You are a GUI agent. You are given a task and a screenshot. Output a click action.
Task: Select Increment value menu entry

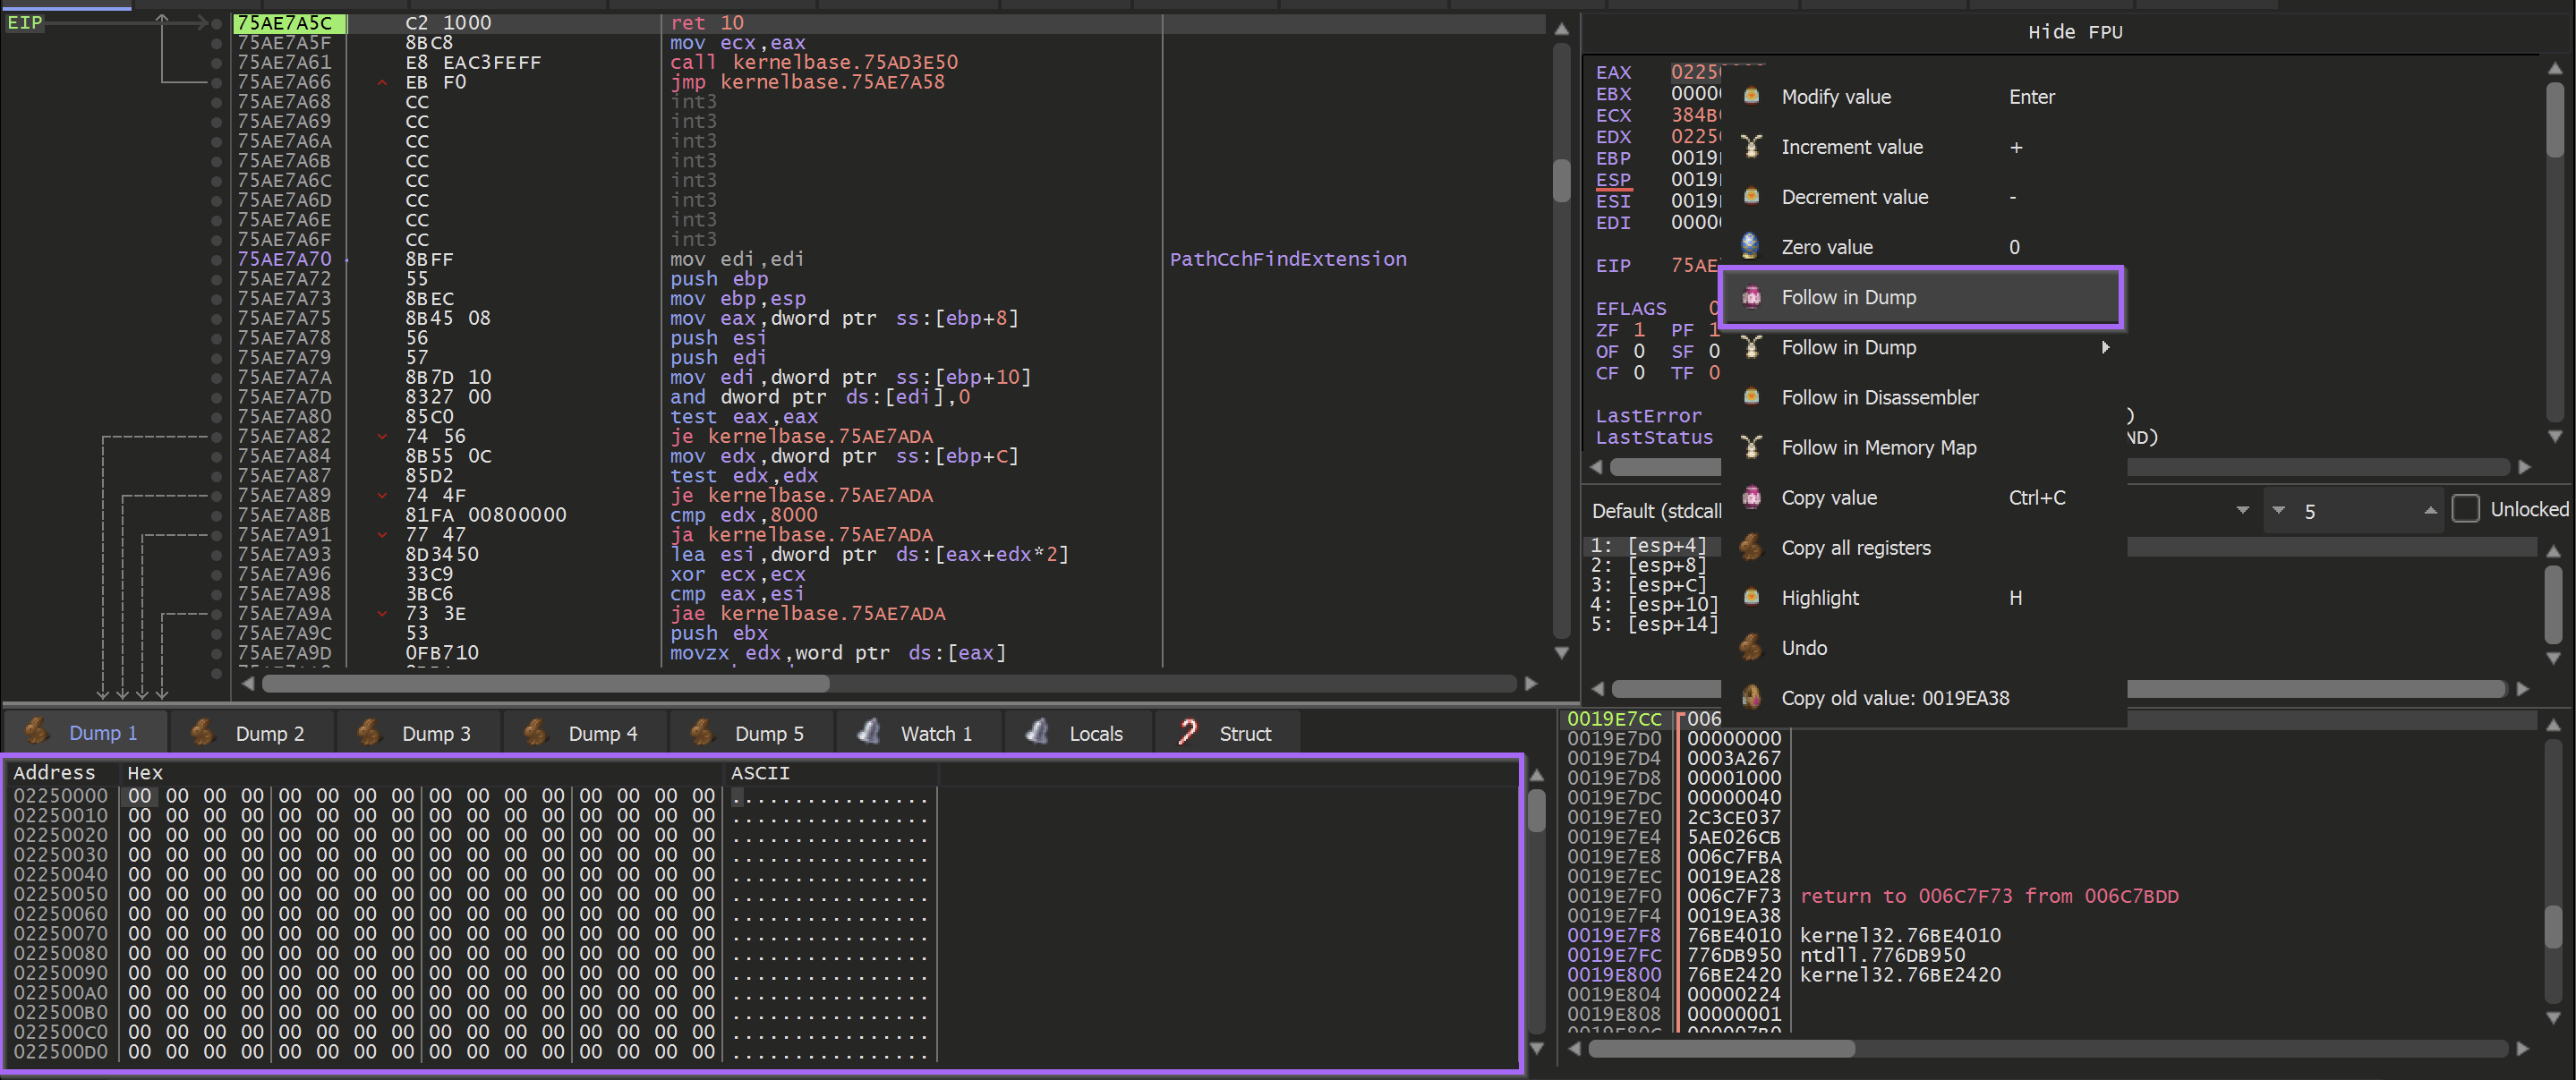[1851, 147]
